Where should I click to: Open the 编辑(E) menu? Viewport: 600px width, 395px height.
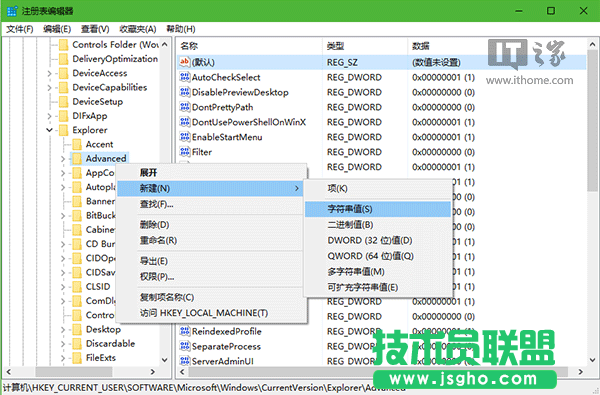57,29
